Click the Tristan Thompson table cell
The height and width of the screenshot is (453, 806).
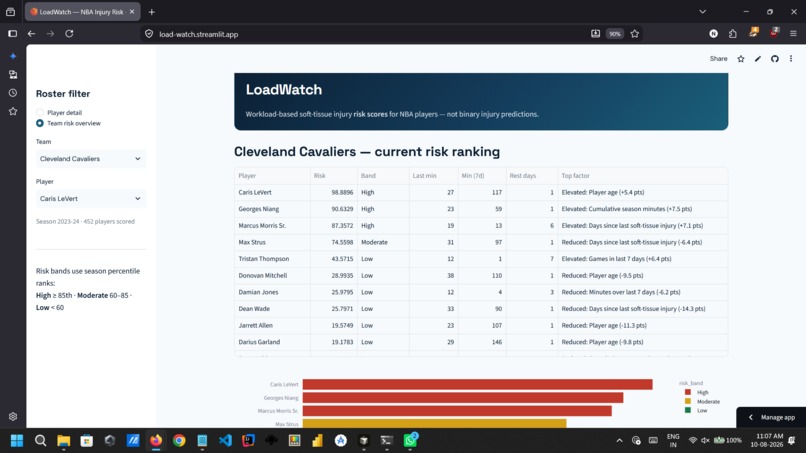tap(272, 259)
